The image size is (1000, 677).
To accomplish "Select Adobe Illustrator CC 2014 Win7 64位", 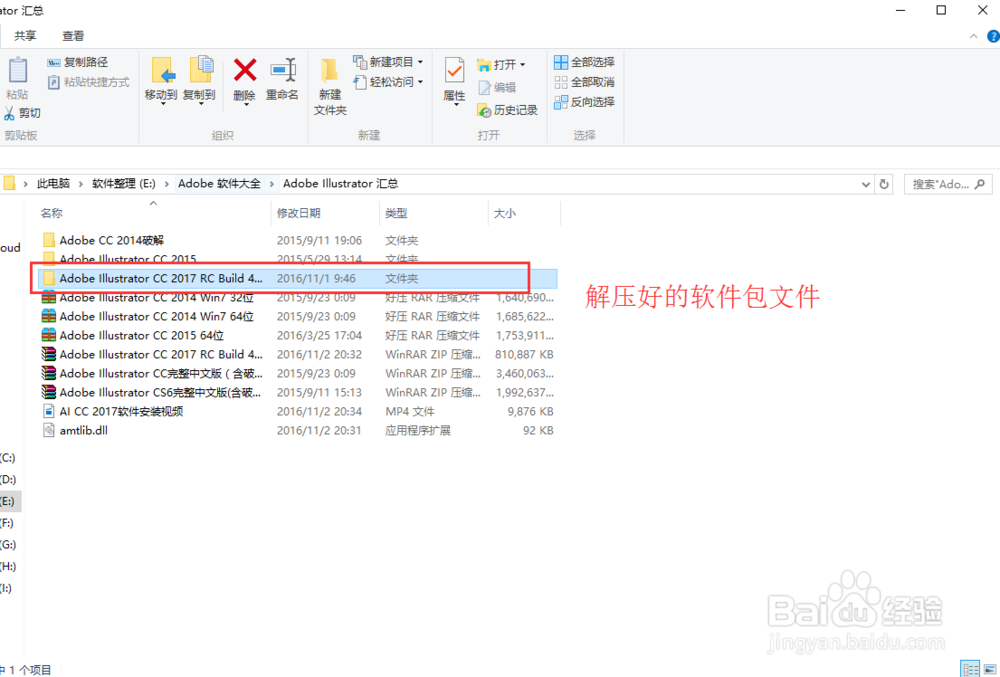I will pos(298,316).
